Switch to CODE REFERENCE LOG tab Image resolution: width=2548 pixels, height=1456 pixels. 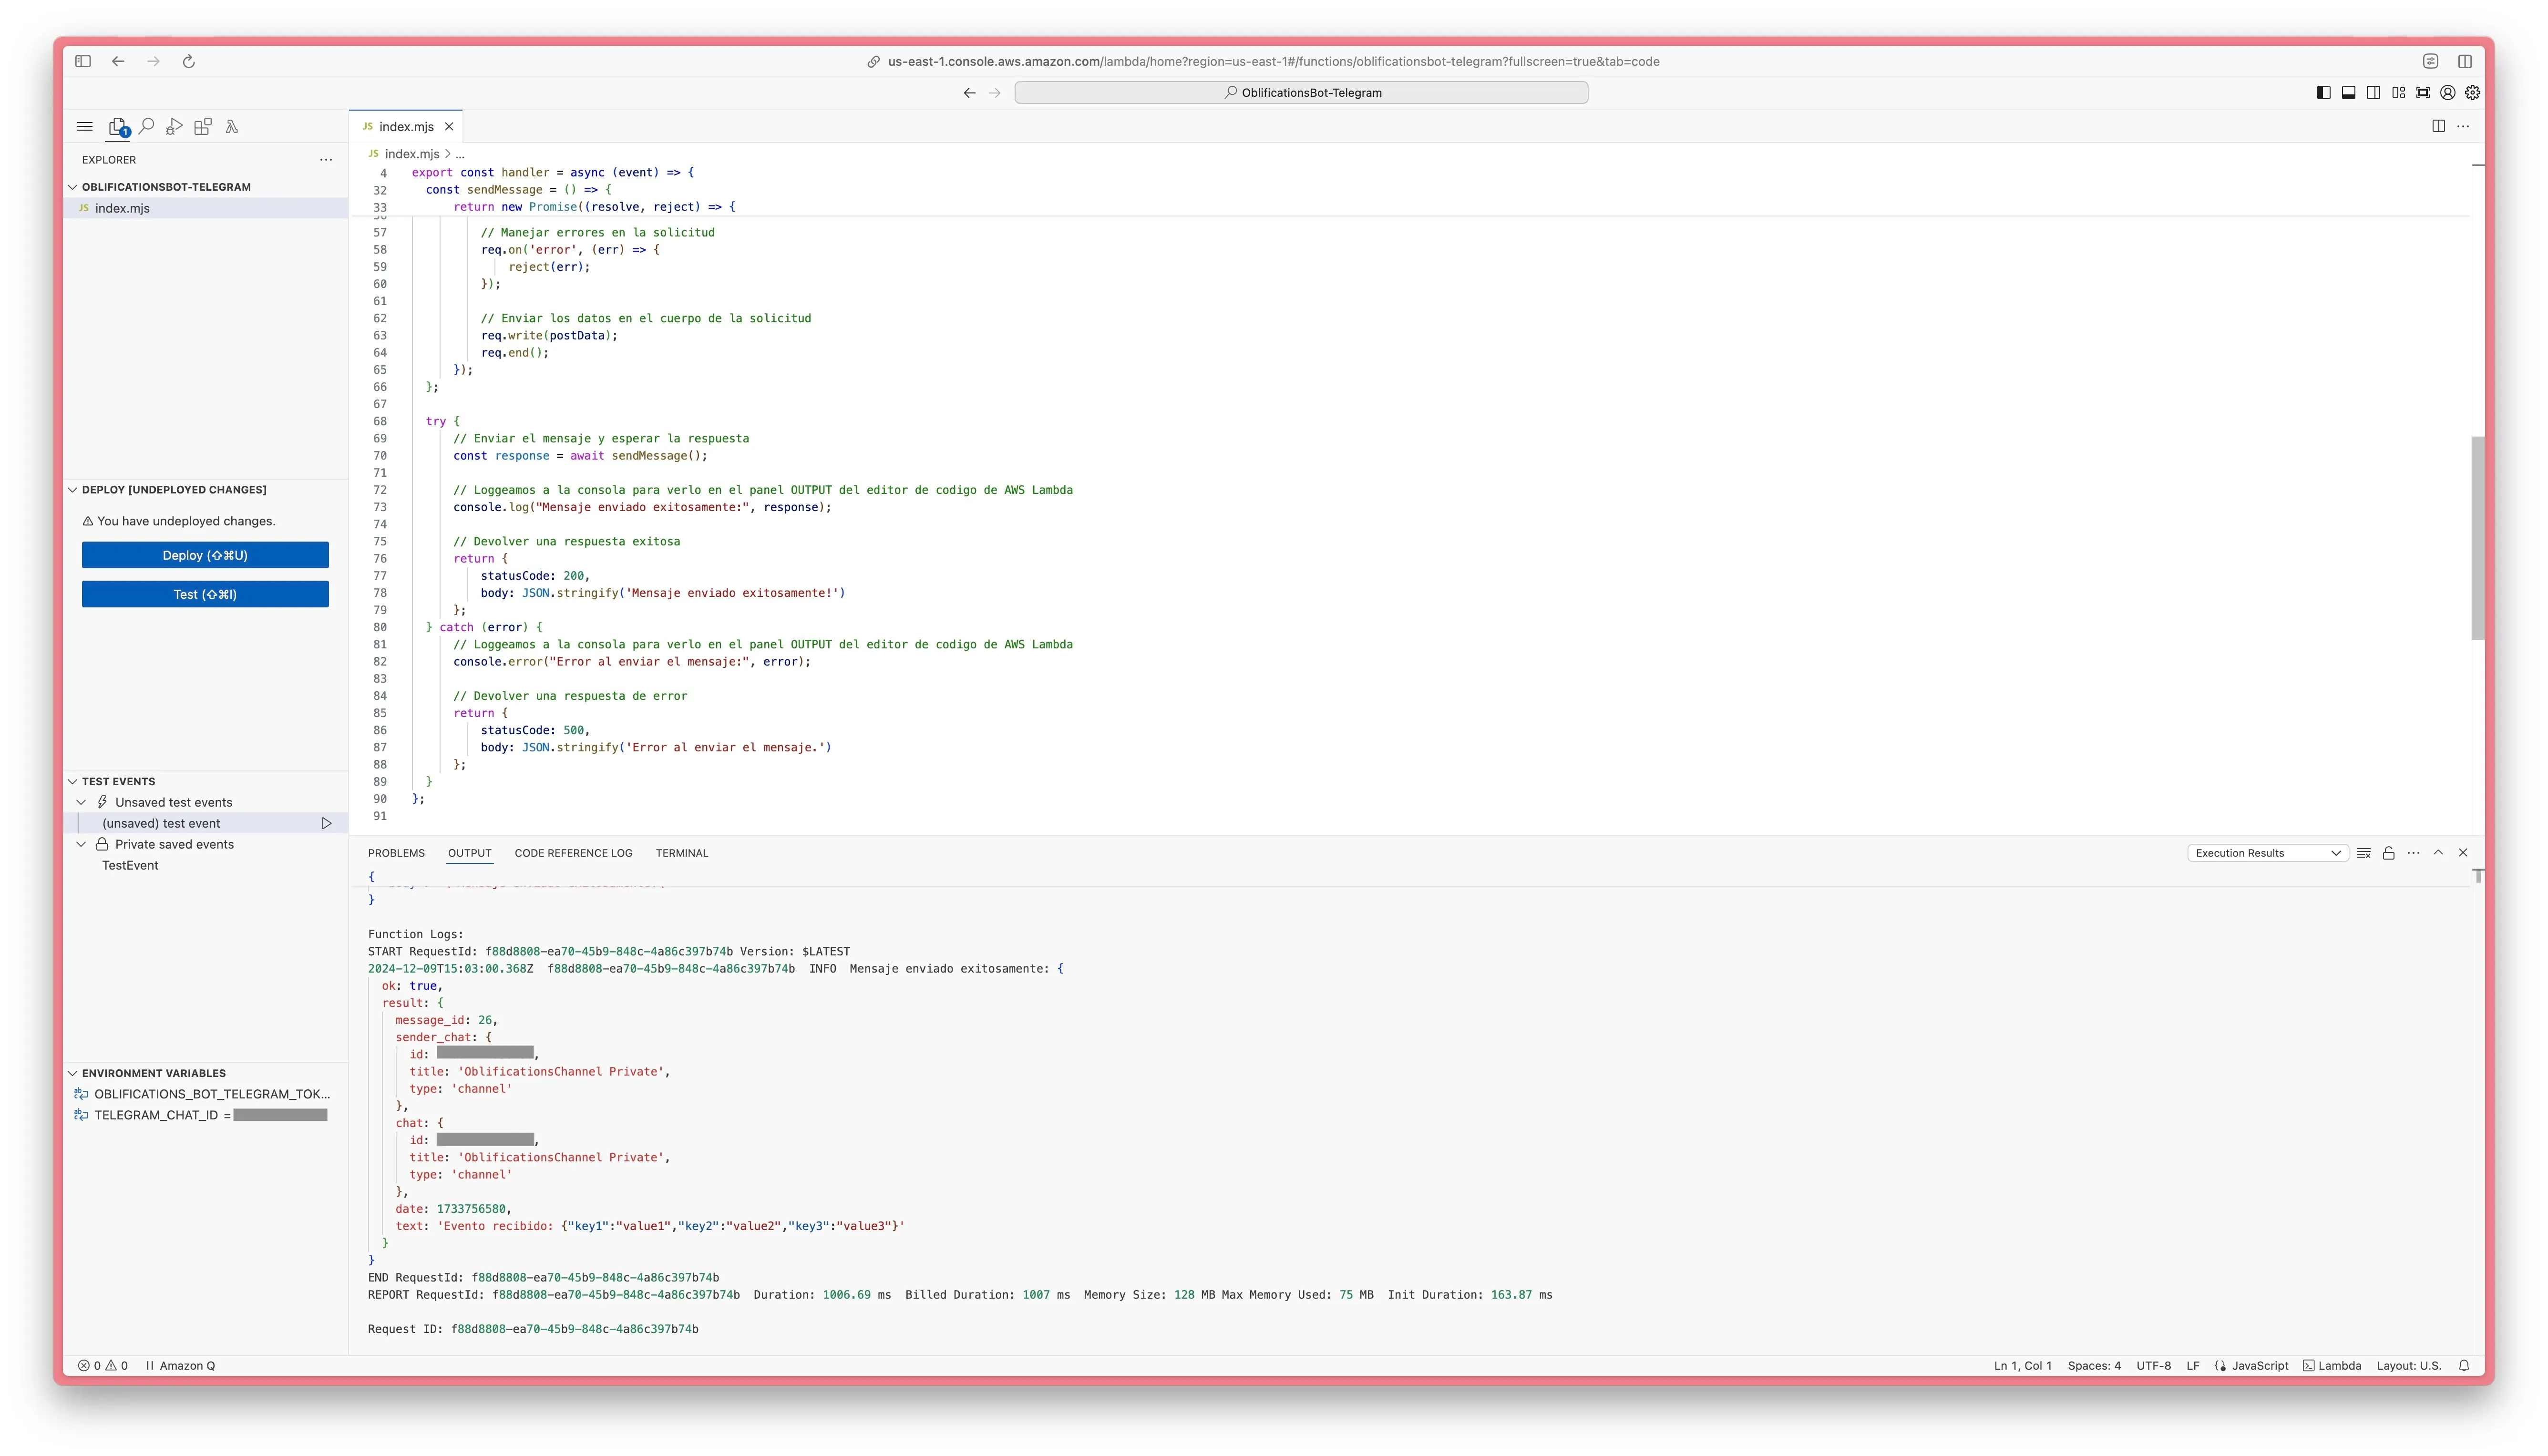point(574,853)
